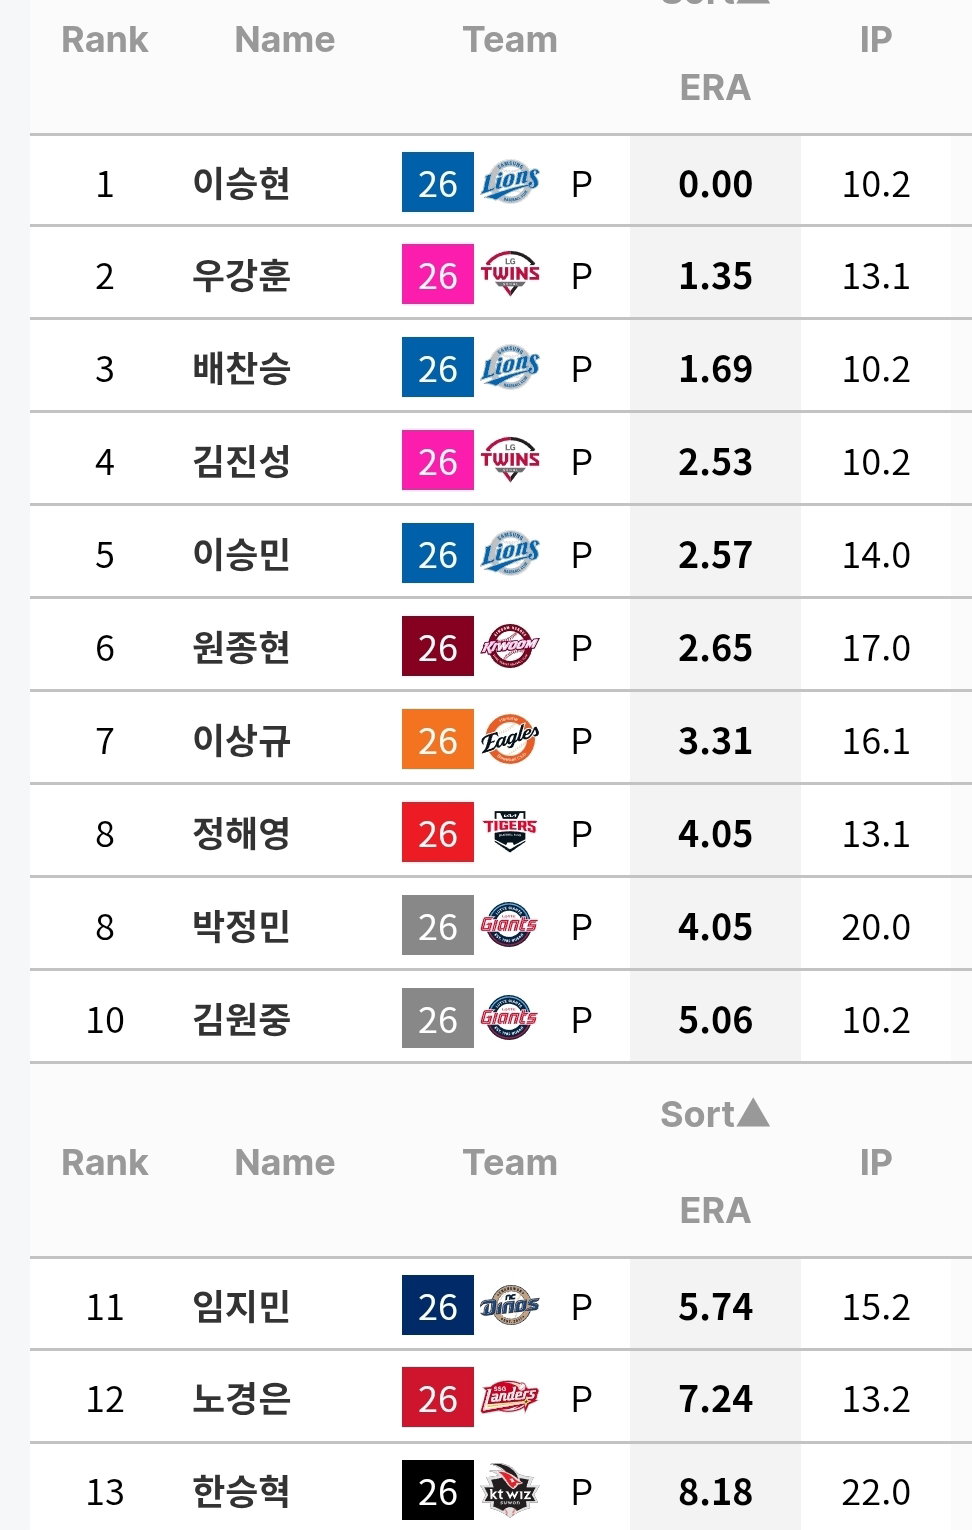Sort by the Name header in the lower table
Viewport: 972px width, 1530px height.
pos(284,1162)
